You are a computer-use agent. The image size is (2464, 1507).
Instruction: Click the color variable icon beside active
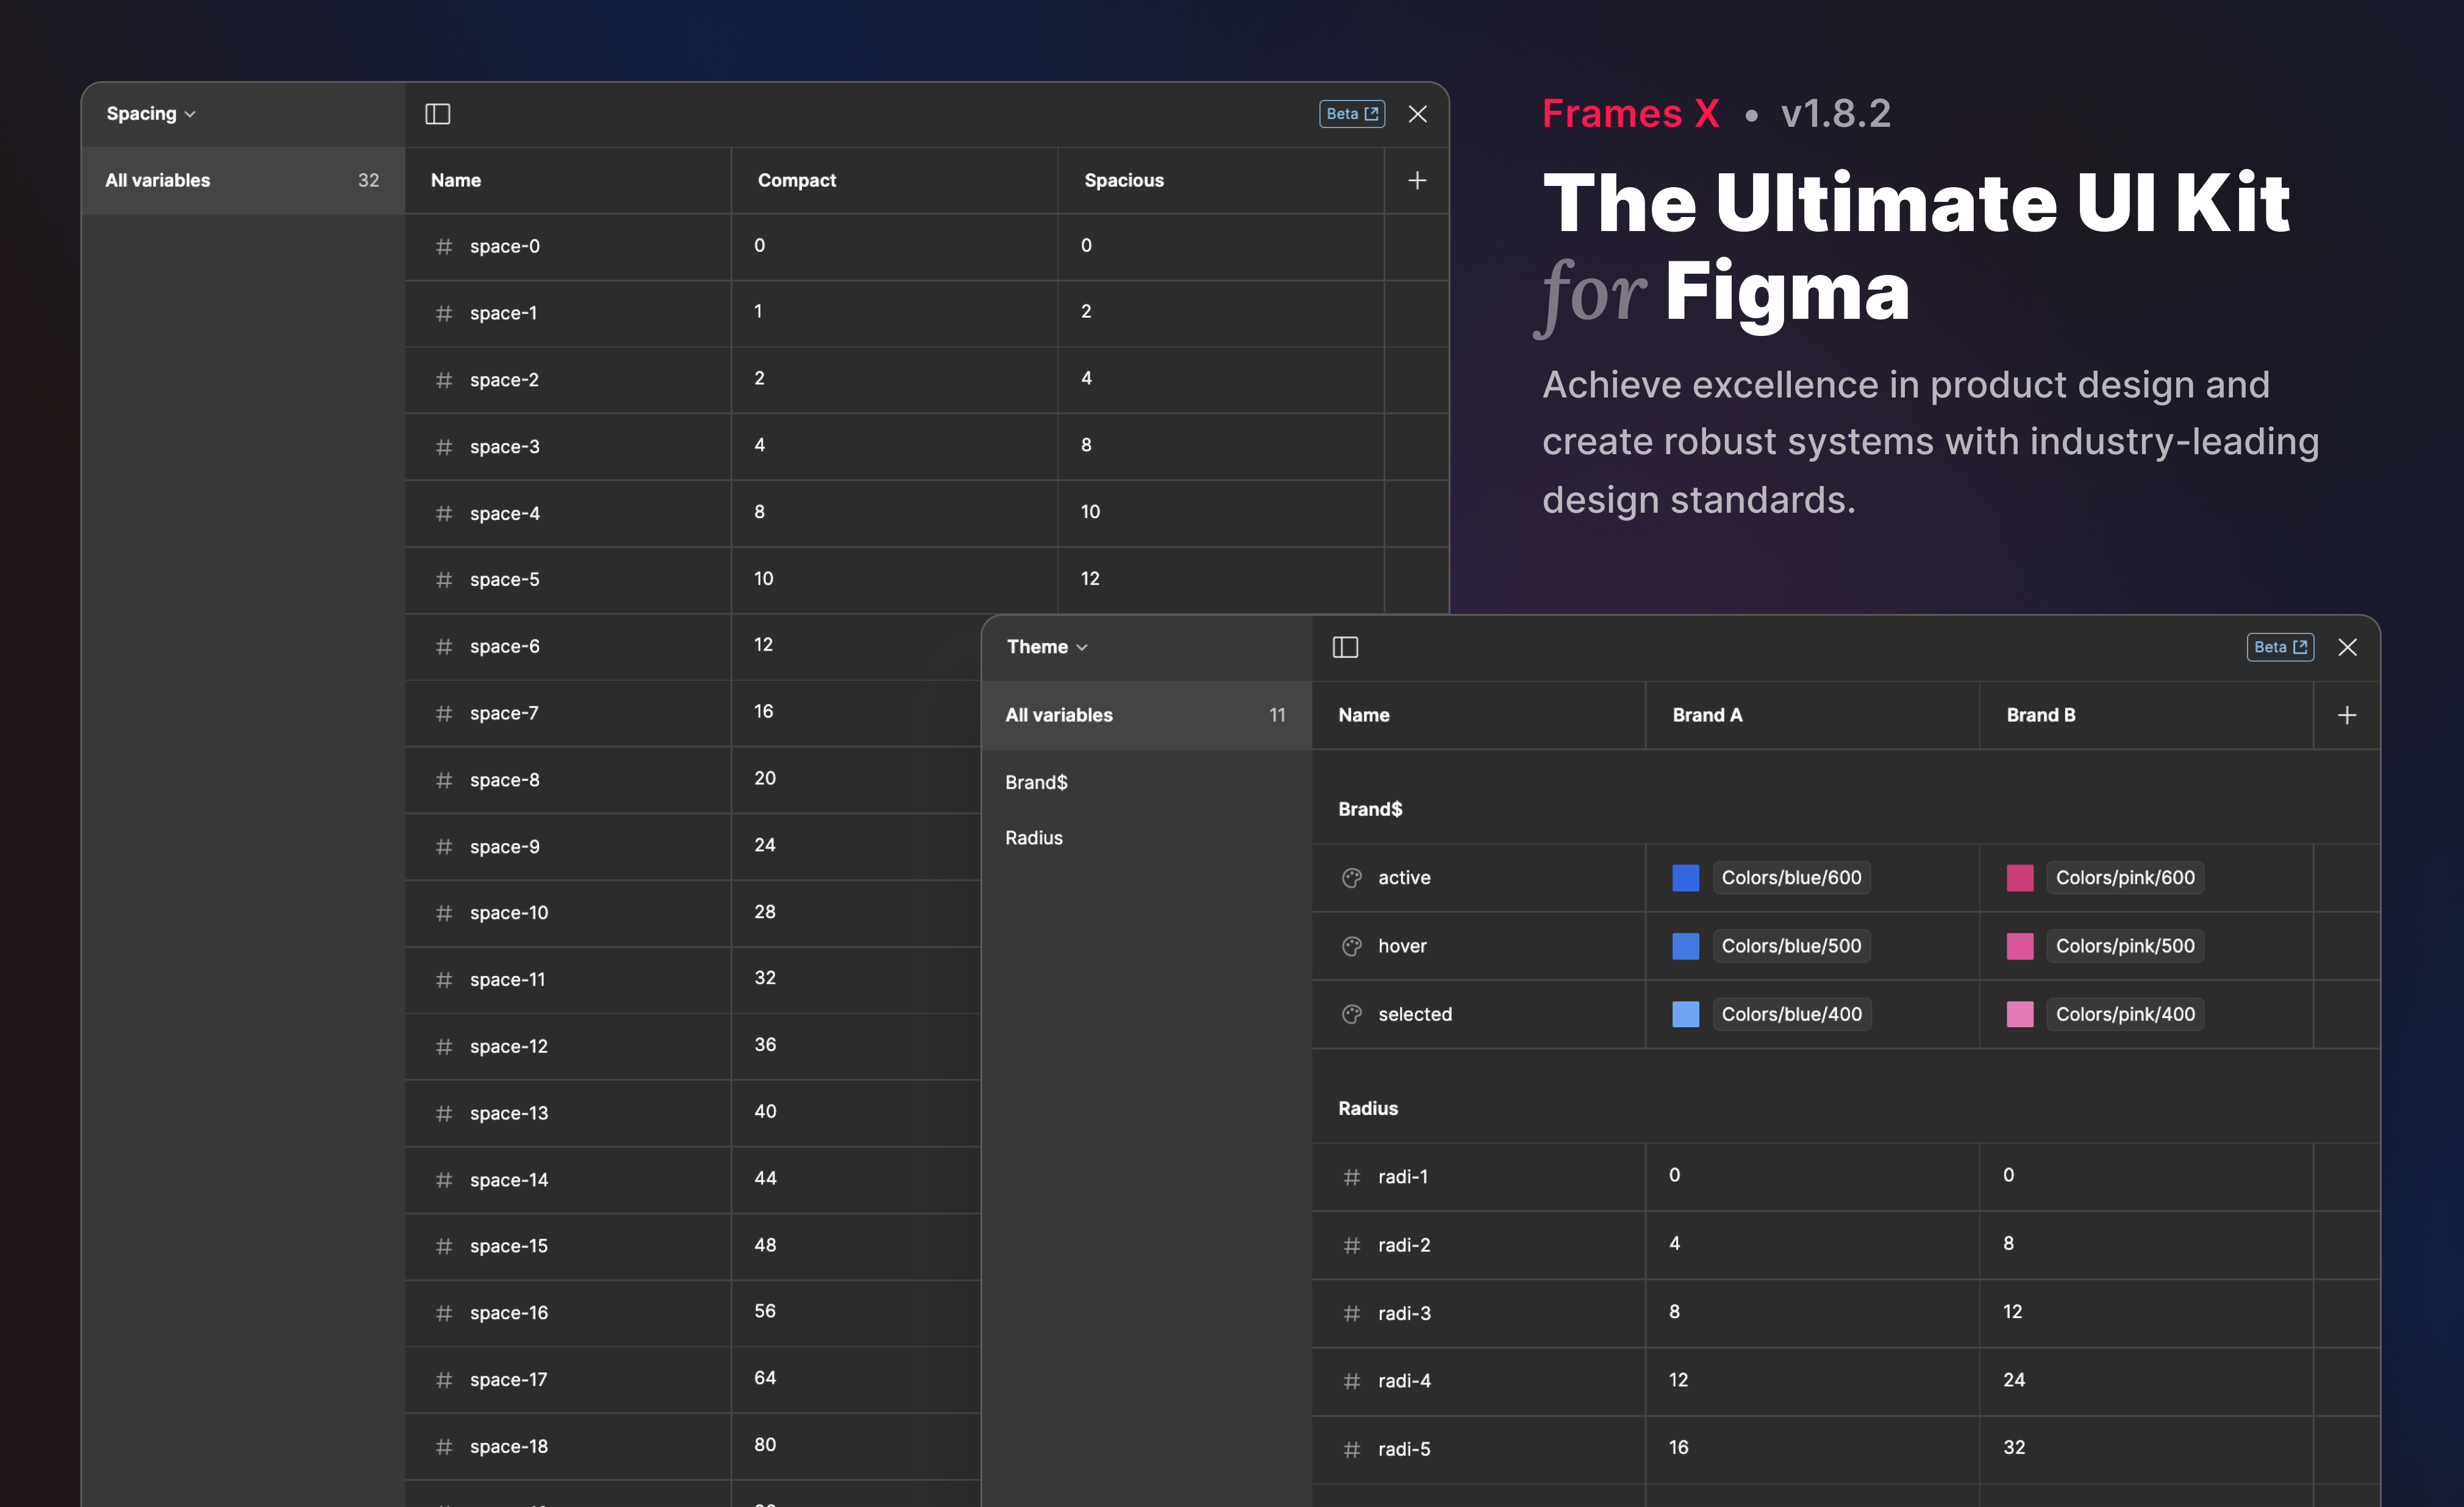(1351, 877)
